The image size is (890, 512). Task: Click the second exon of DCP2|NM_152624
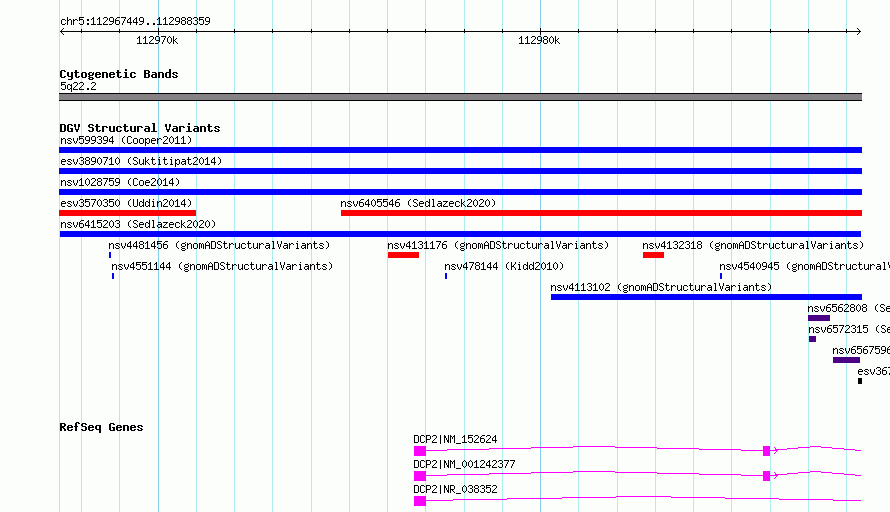tap(766, 451)
